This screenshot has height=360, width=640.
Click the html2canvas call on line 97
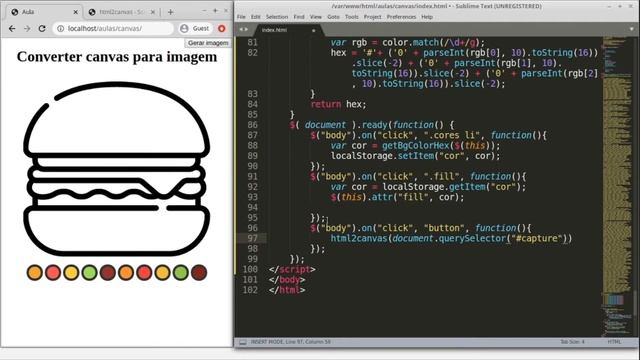(x=359, y=238)
